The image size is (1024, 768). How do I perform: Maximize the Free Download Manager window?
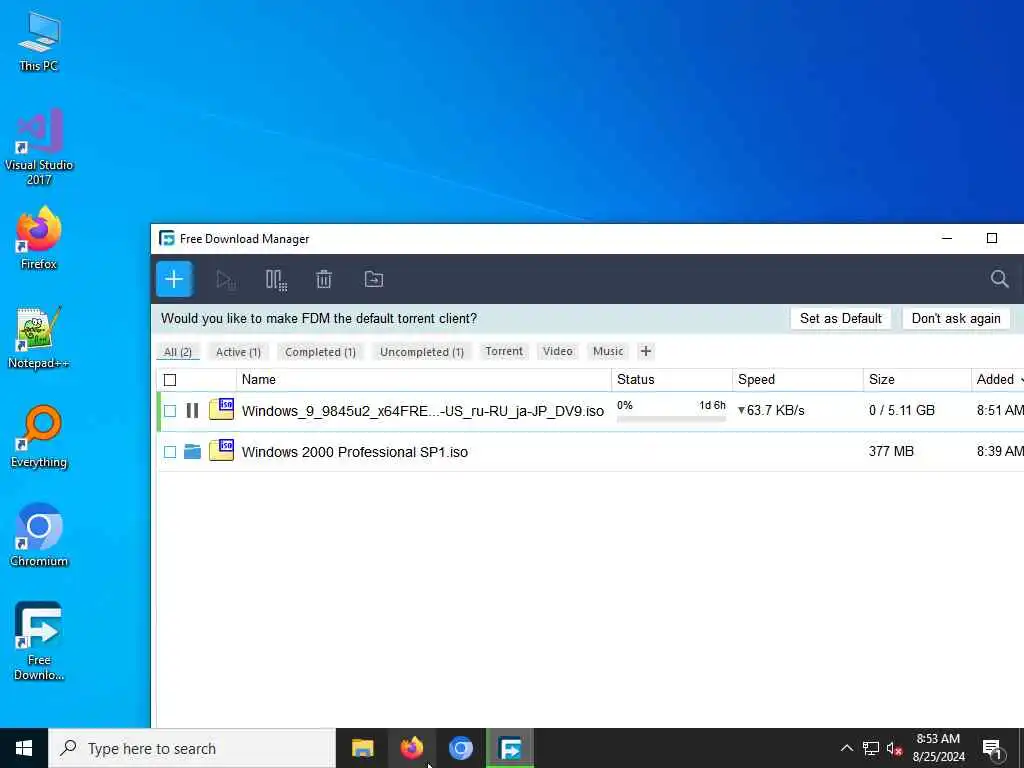coord(991,238)
